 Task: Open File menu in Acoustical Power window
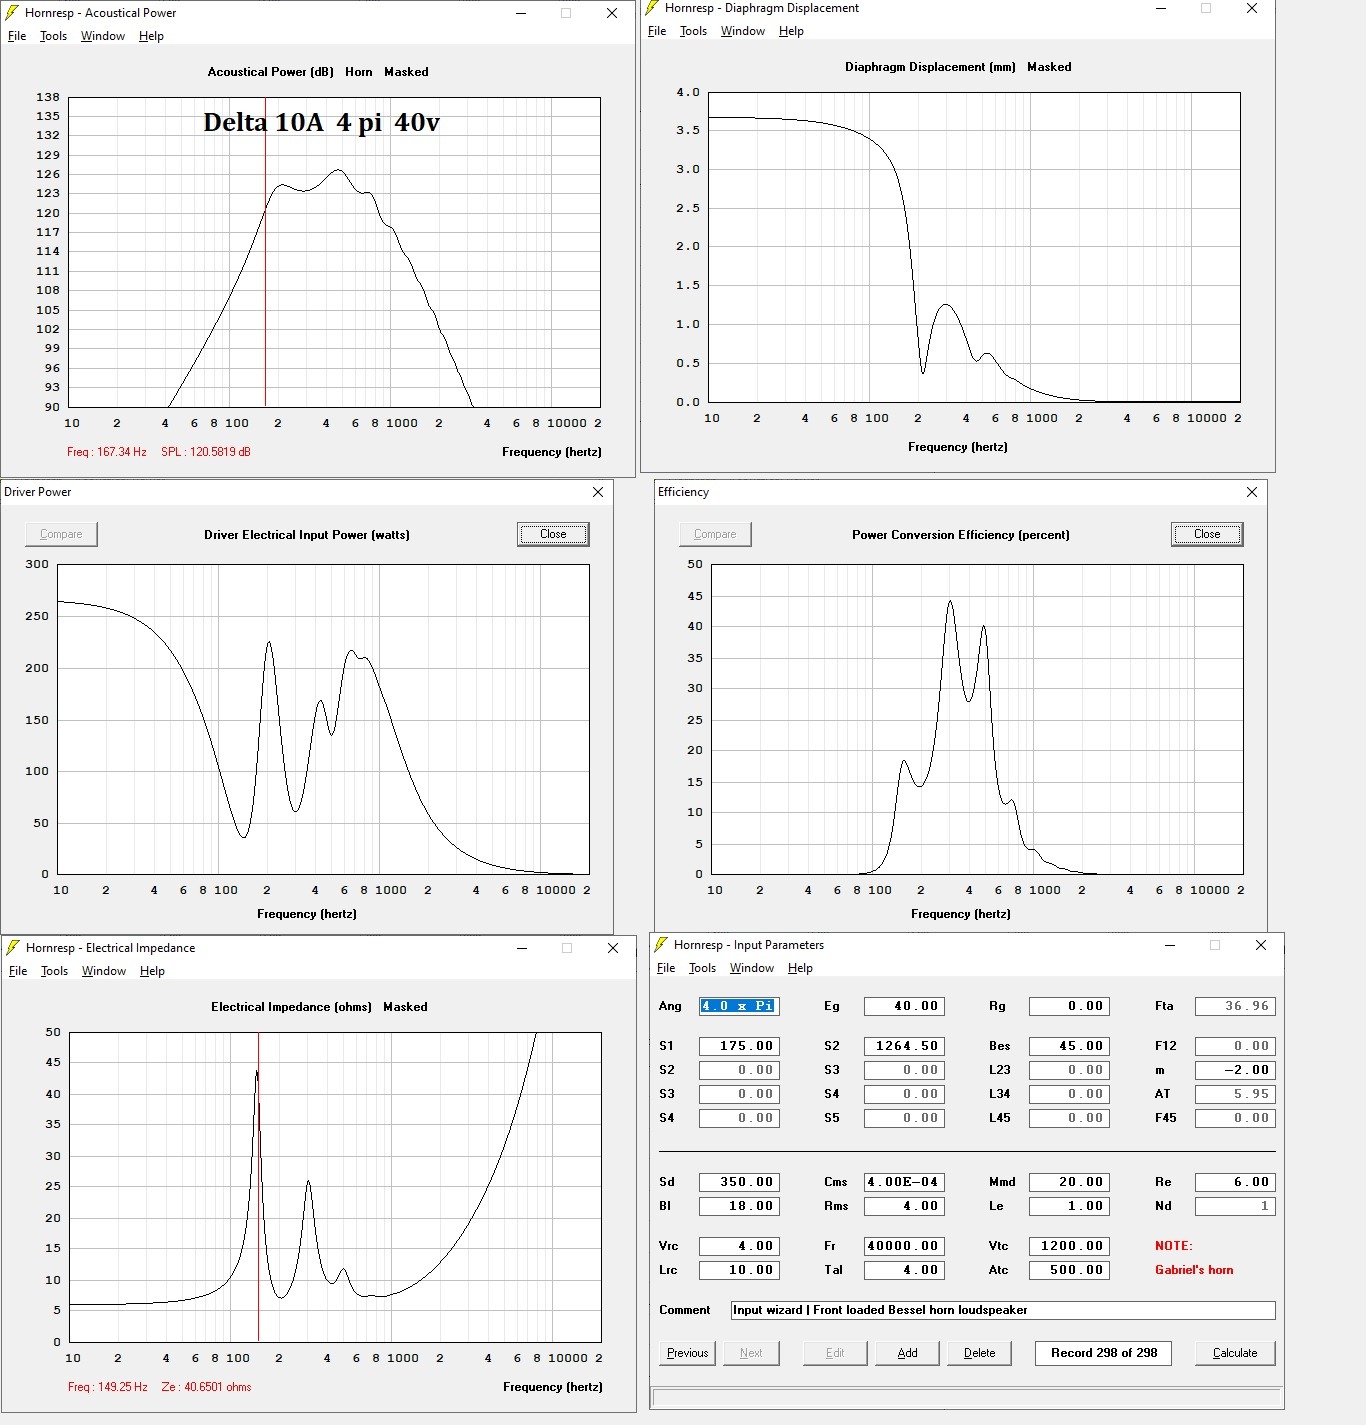point(17,36)
